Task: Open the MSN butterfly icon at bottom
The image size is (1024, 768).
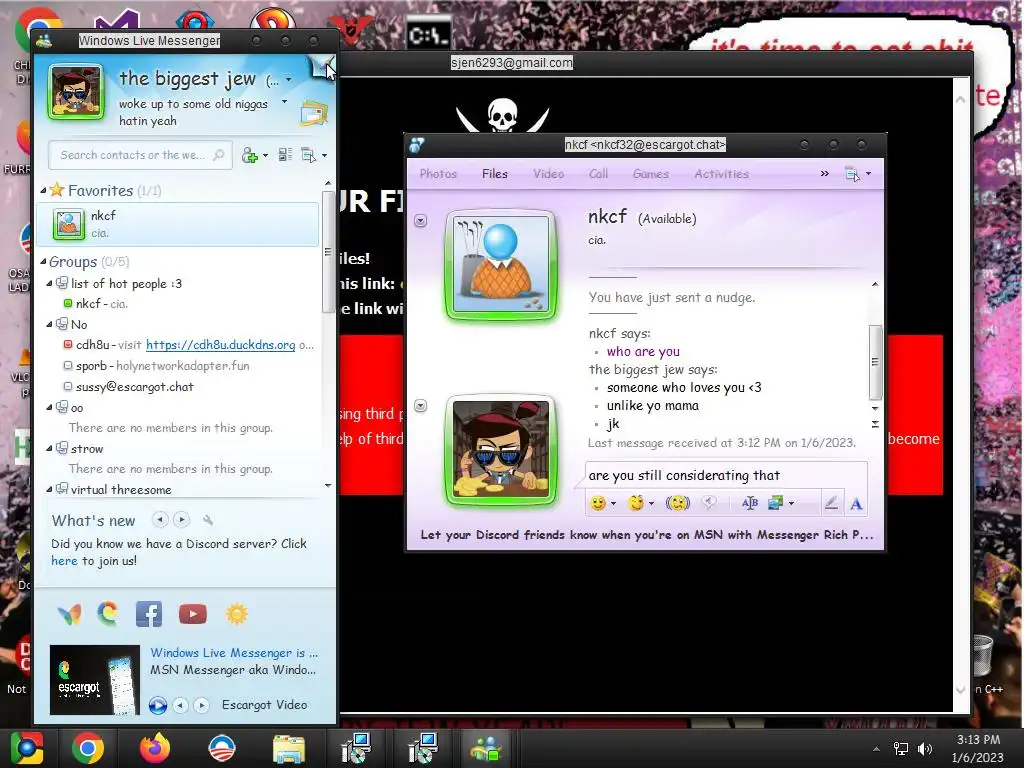Action: (69, 615)
